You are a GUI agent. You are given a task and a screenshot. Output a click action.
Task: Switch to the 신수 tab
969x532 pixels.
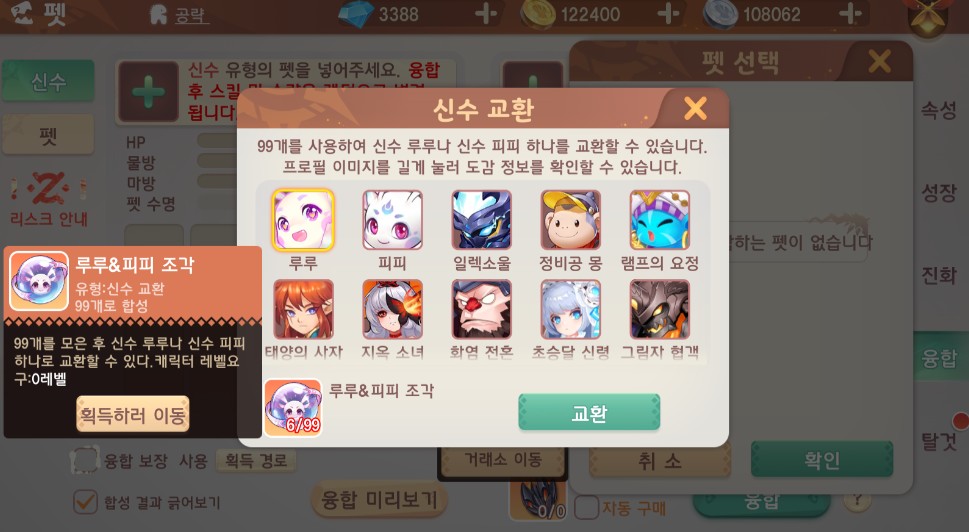[x=48, y=81]
